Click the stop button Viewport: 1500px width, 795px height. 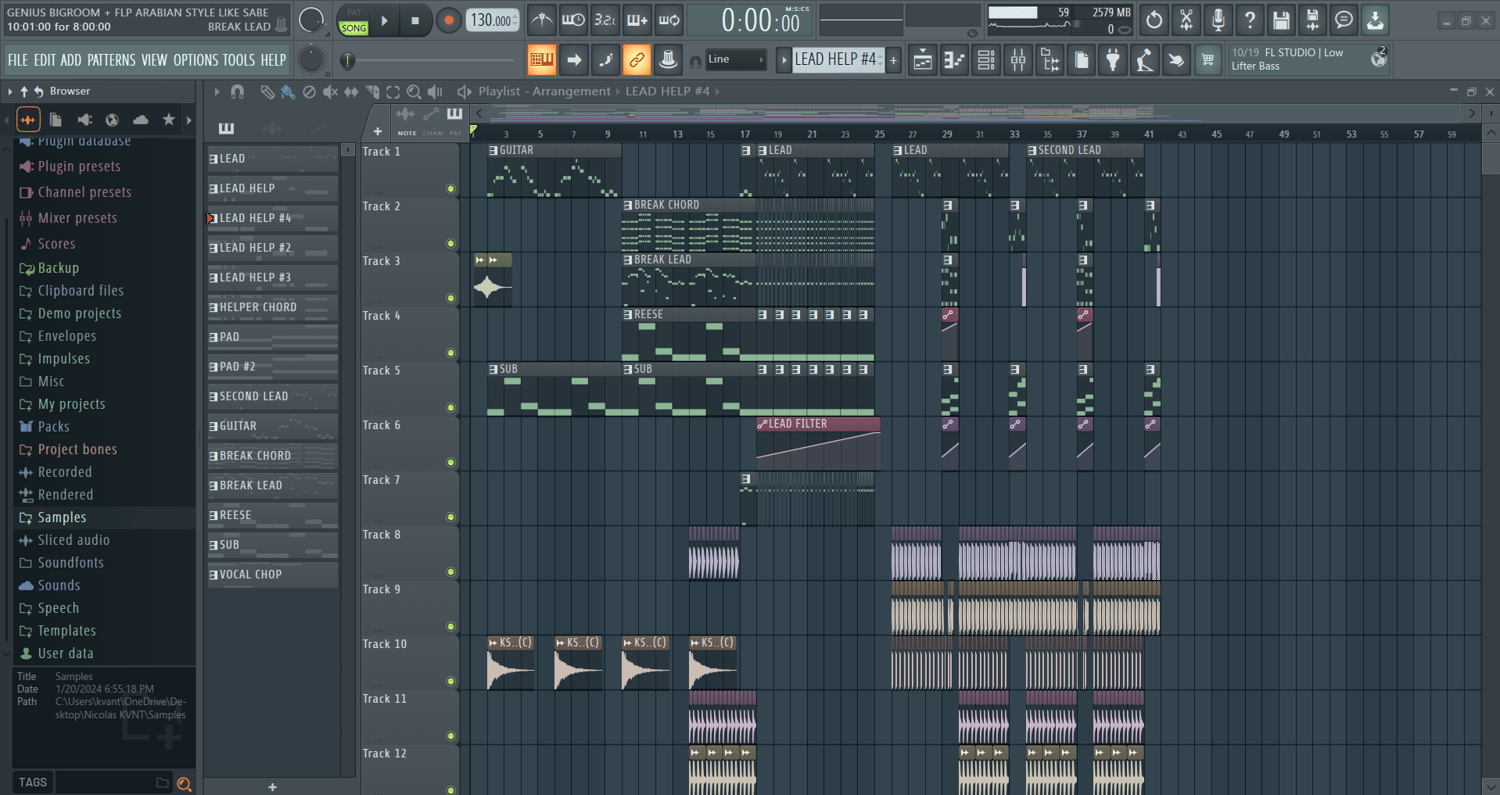click(415, 20)
